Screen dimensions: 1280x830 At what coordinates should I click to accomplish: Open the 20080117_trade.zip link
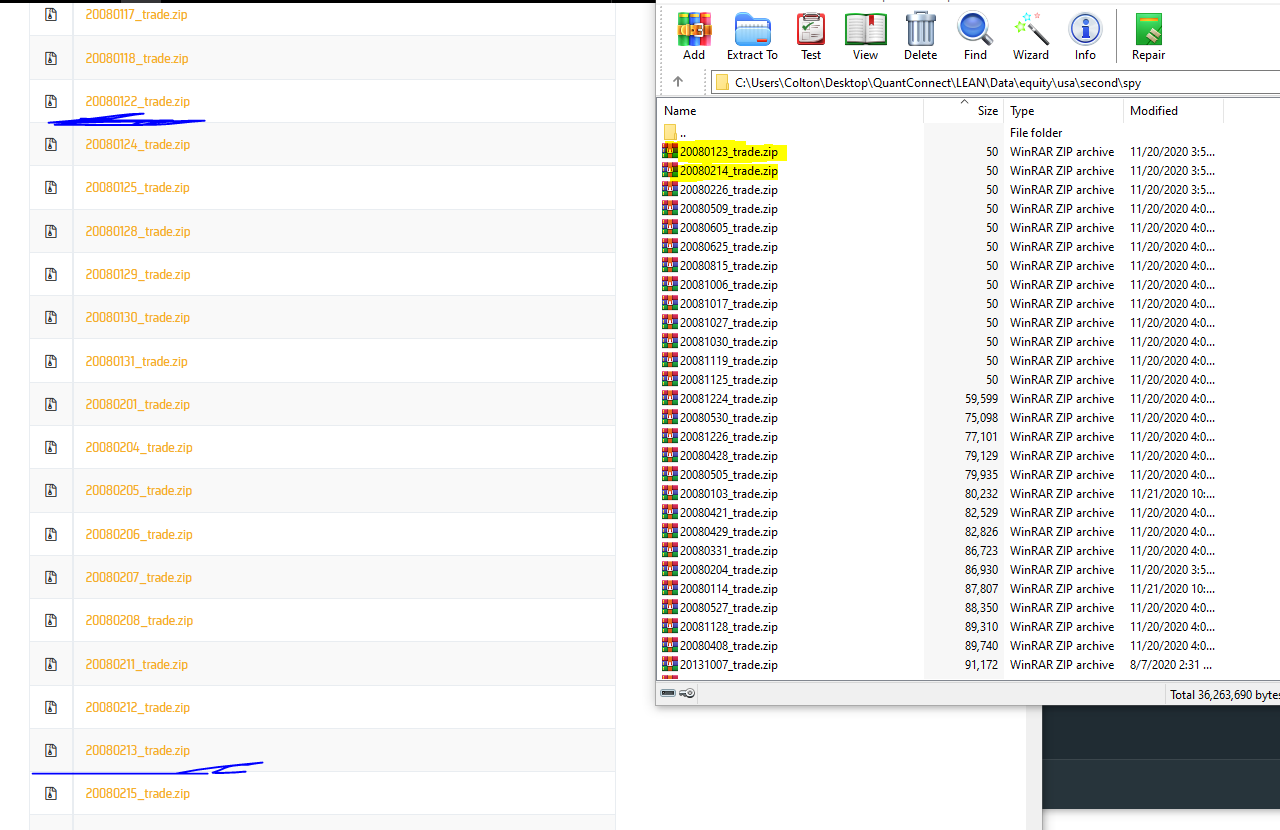[136, 14]
